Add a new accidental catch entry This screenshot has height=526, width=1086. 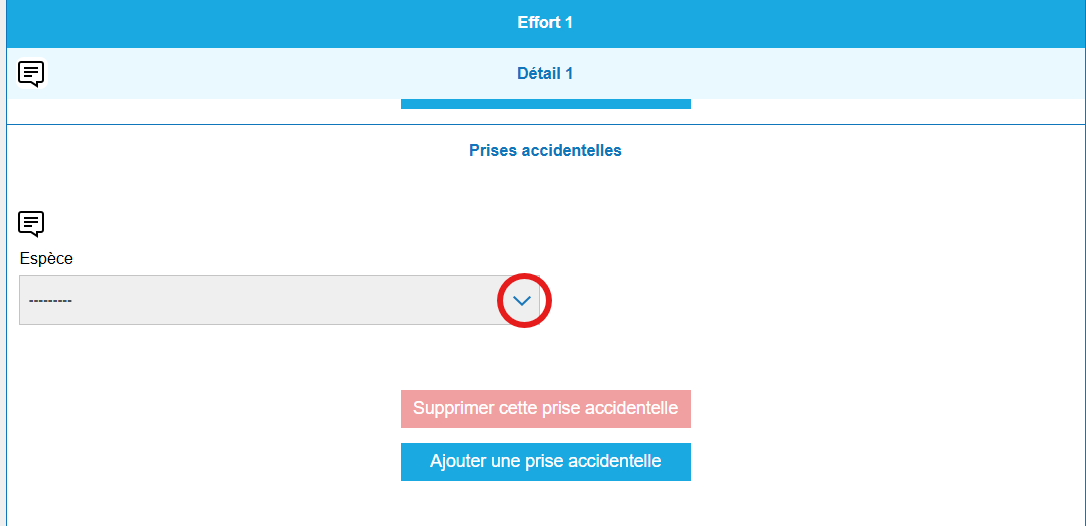click(x=545, y=462)
